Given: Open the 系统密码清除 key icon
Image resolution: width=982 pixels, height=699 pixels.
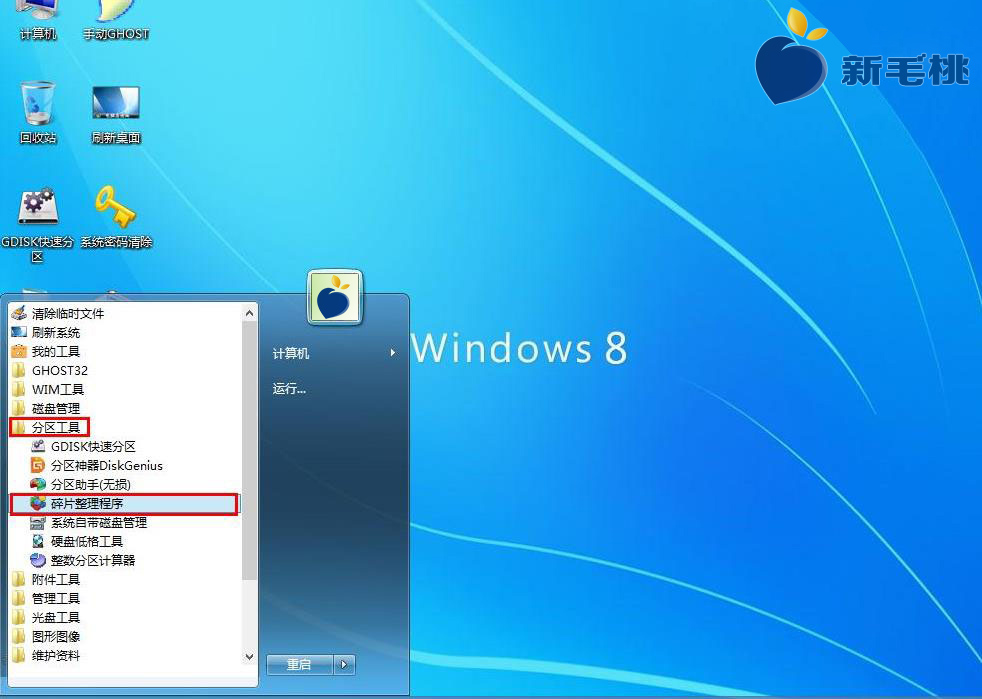Looking at the screenshot, I should coord(116,217).
